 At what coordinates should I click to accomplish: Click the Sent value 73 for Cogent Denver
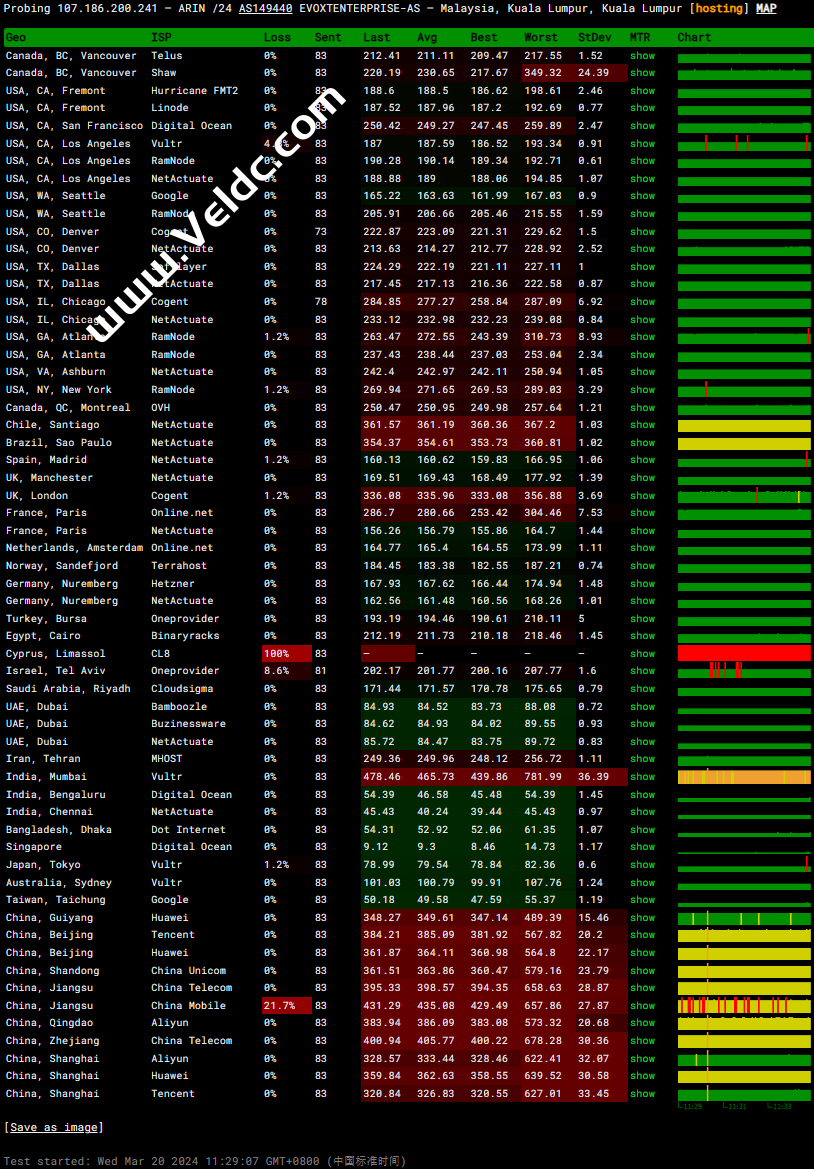321,231
